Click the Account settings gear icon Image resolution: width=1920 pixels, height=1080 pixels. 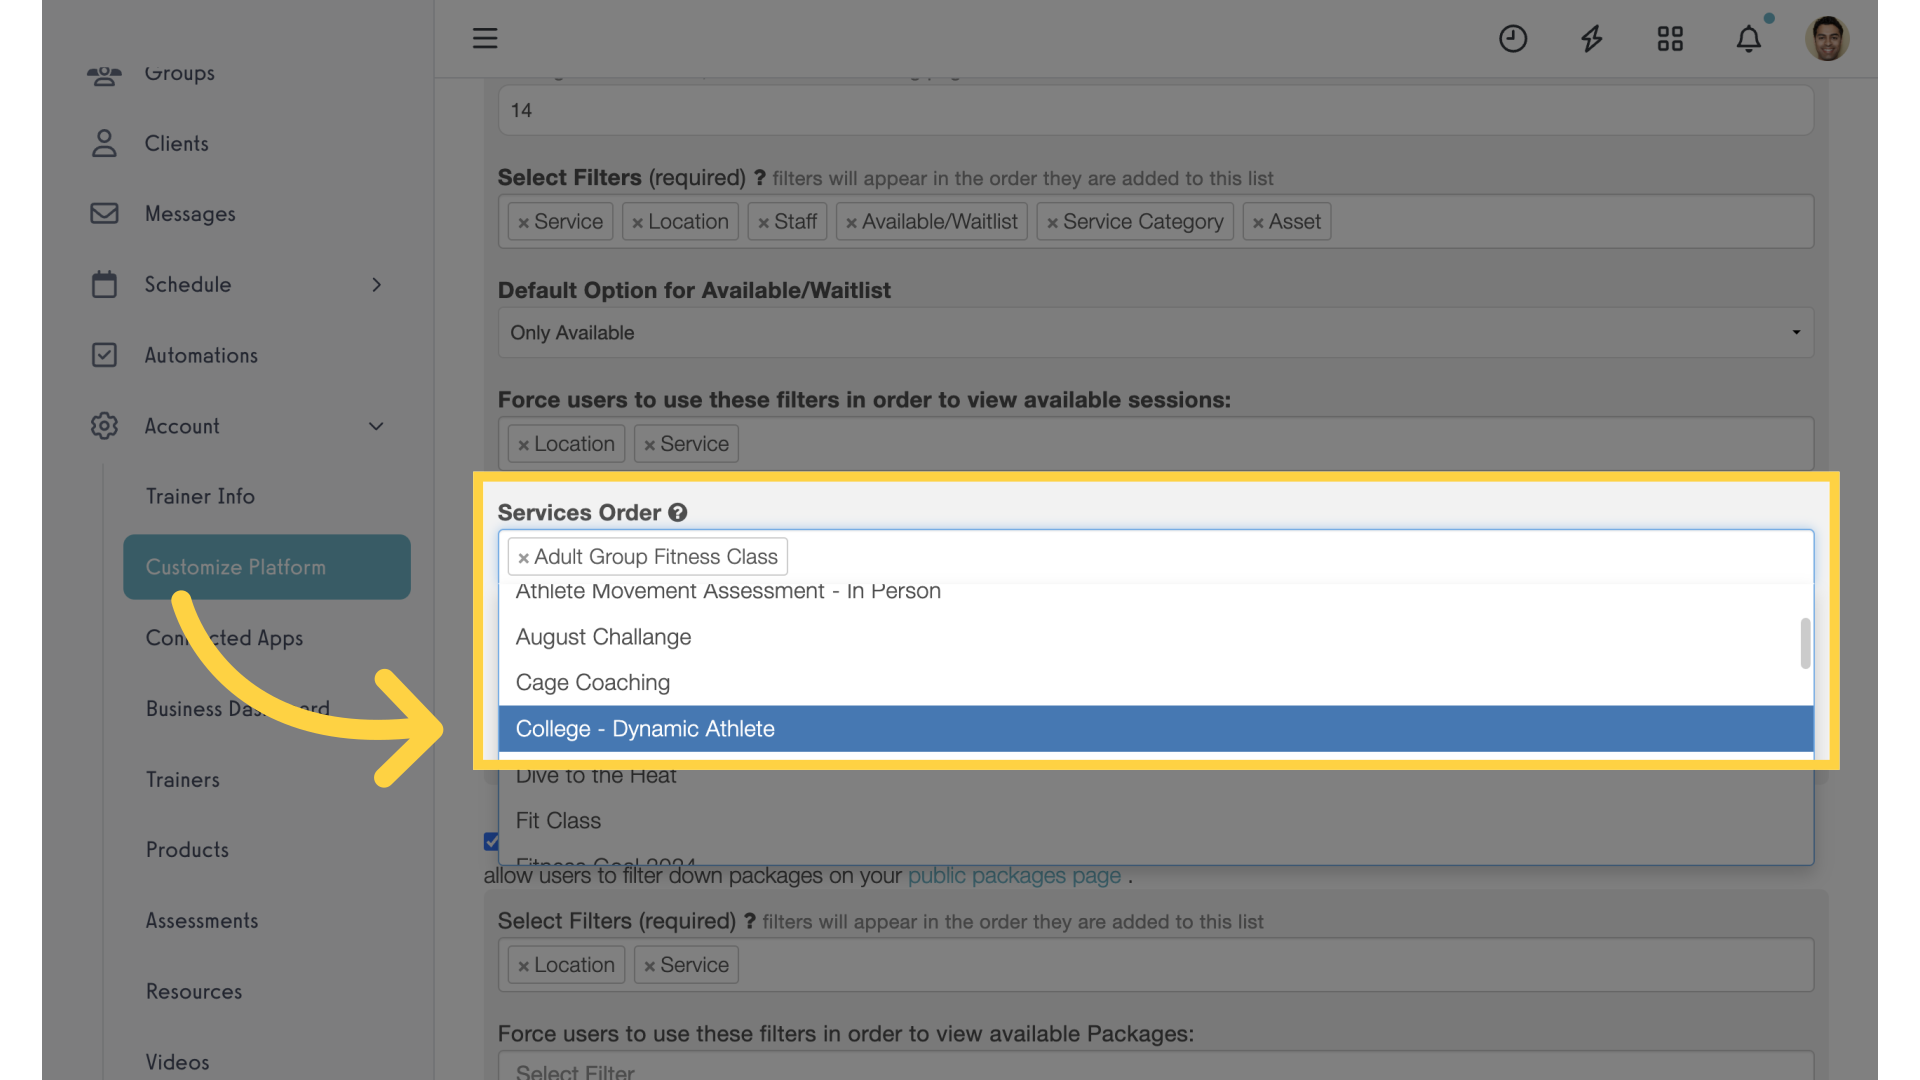click(102, 427)
